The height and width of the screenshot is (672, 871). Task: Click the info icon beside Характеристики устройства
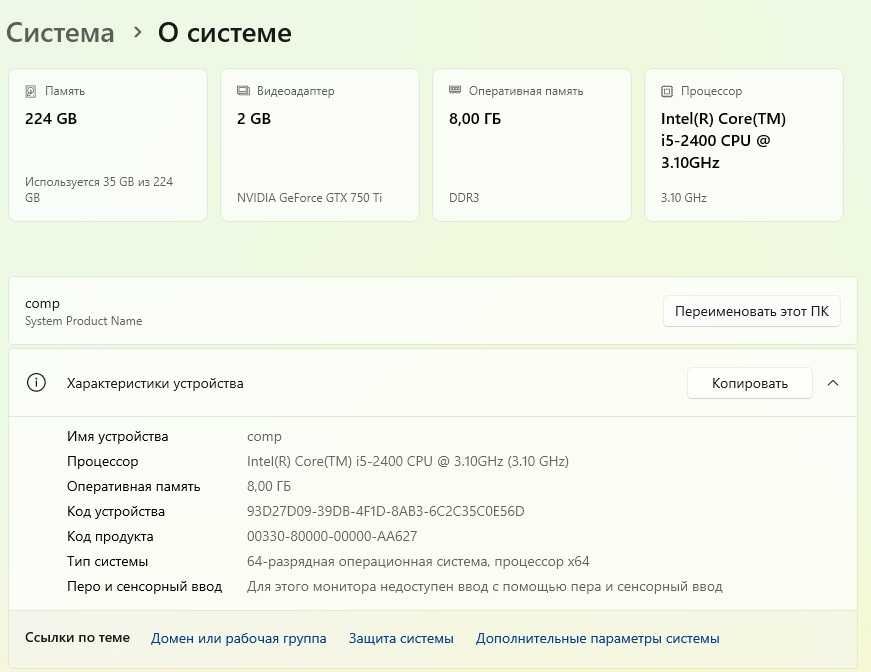tap(36, 383)
